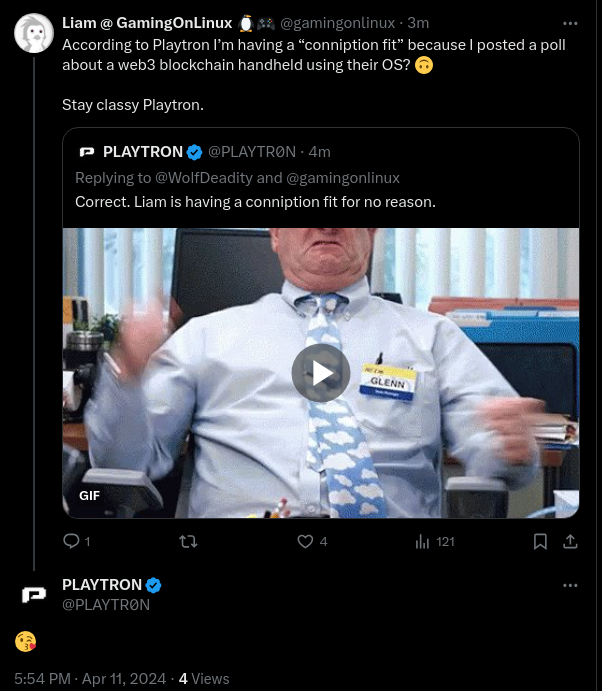Click the Liam @ GamingOnLinux display name
Screen dimensions: 602x691
point(147,23)
